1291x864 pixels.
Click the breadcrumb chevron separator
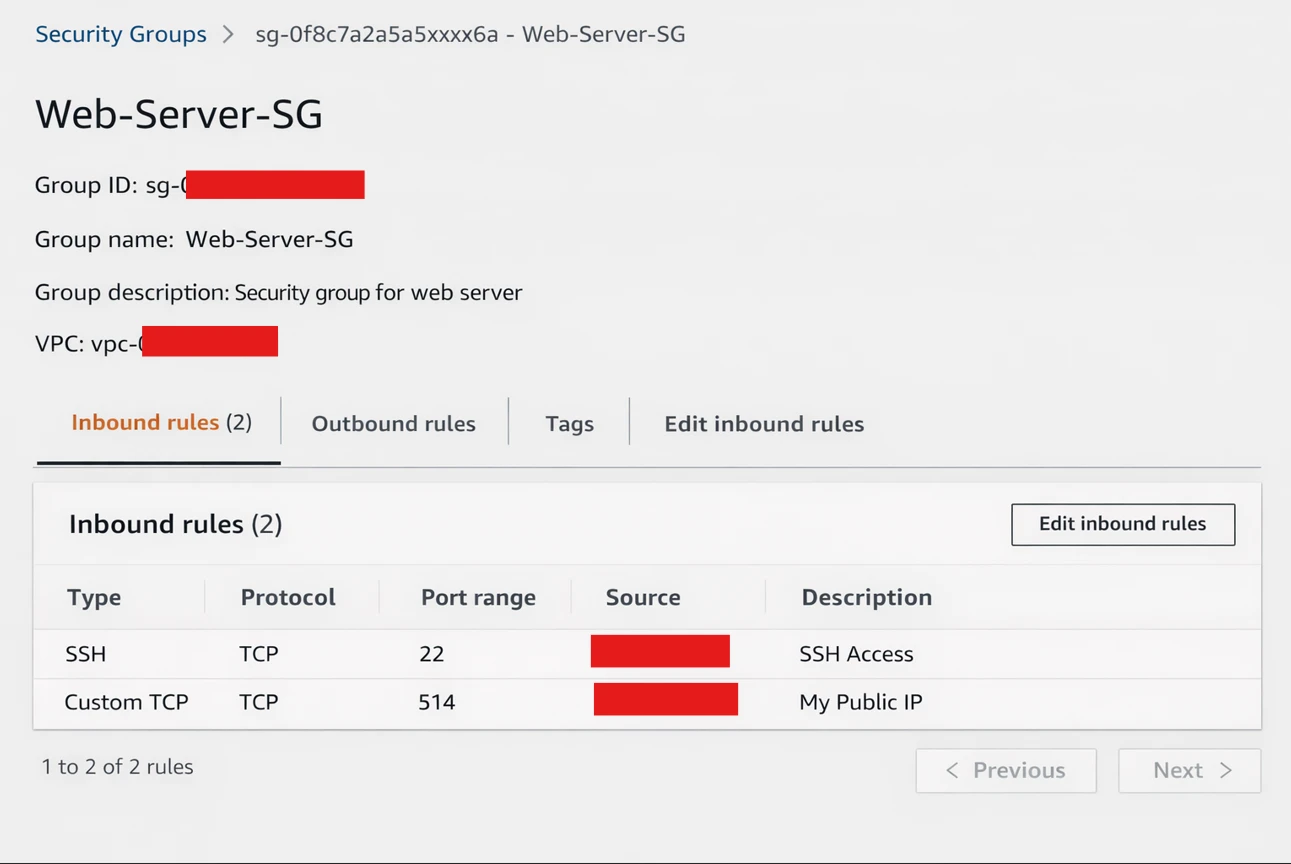[229, 34]
